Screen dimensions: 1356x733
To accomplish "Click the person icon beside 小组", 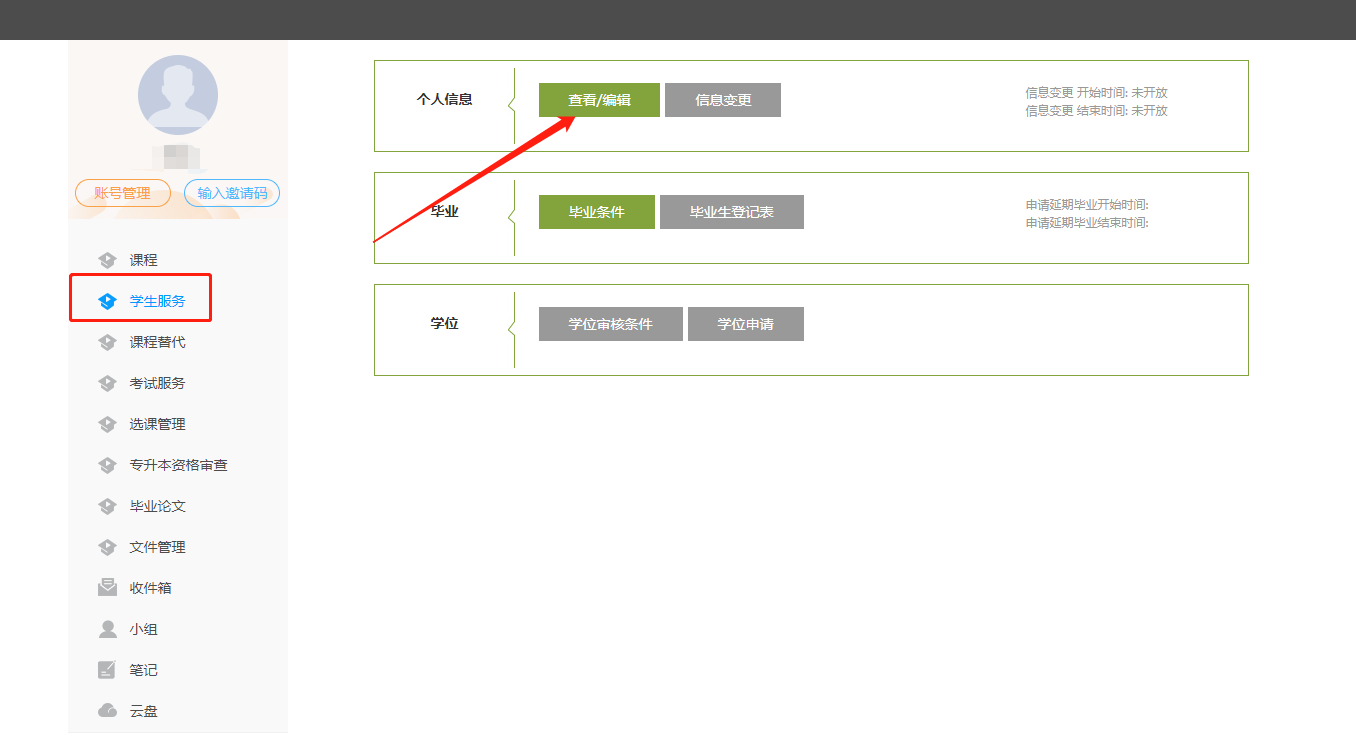I will coord(108,629).
